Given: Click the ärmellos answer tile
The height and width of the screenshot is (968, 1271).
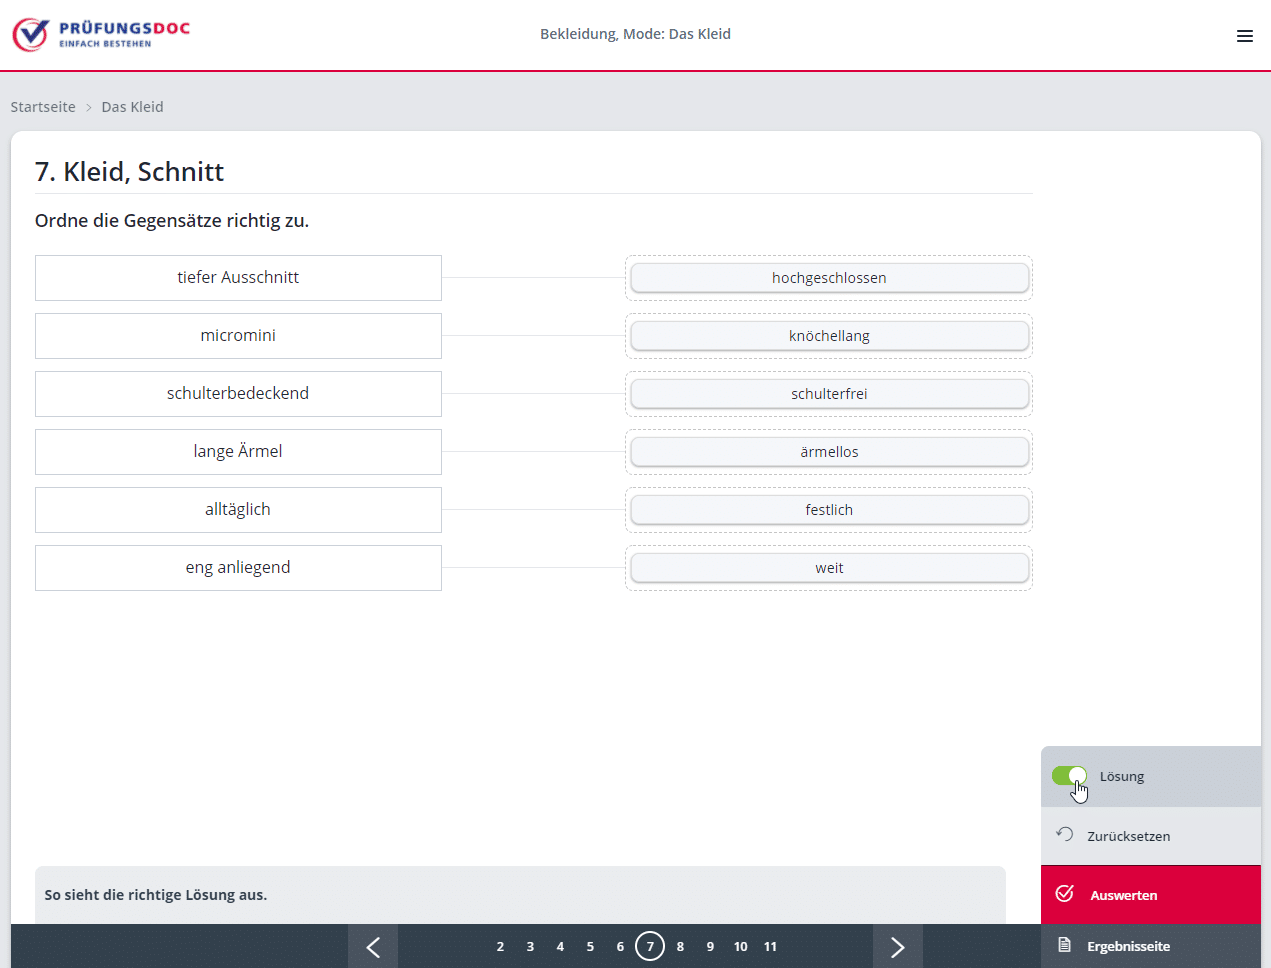Looking at the screenshot, I should coord(829,452).
